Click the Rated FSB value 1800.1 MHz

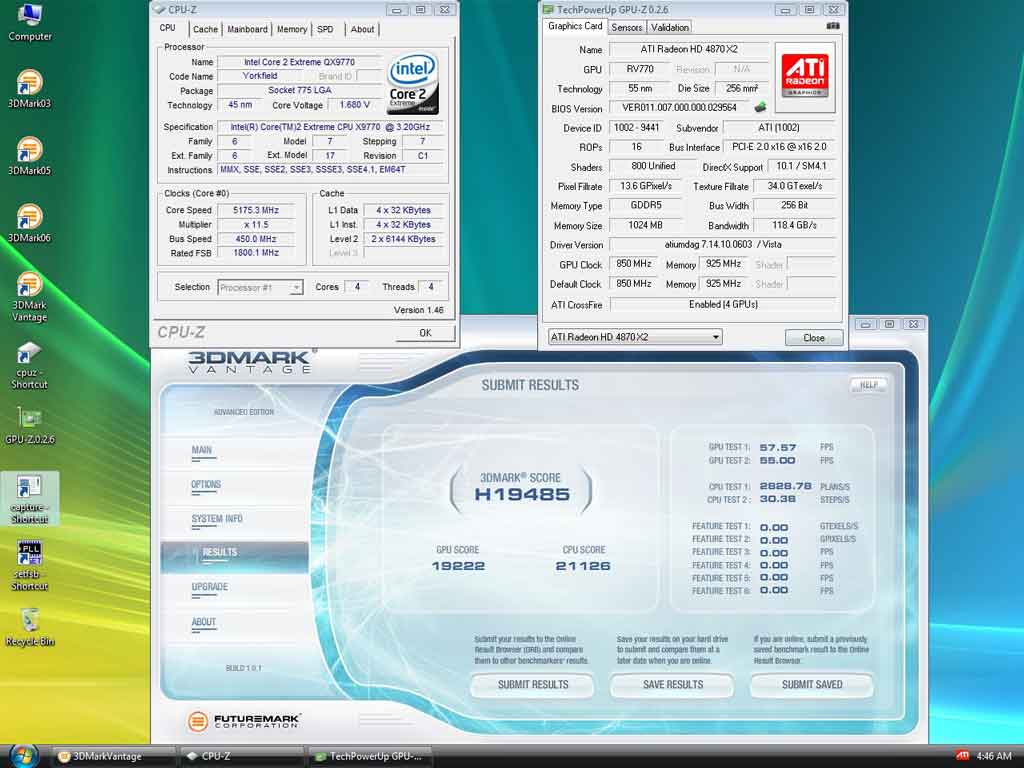[x=256, y=253]
